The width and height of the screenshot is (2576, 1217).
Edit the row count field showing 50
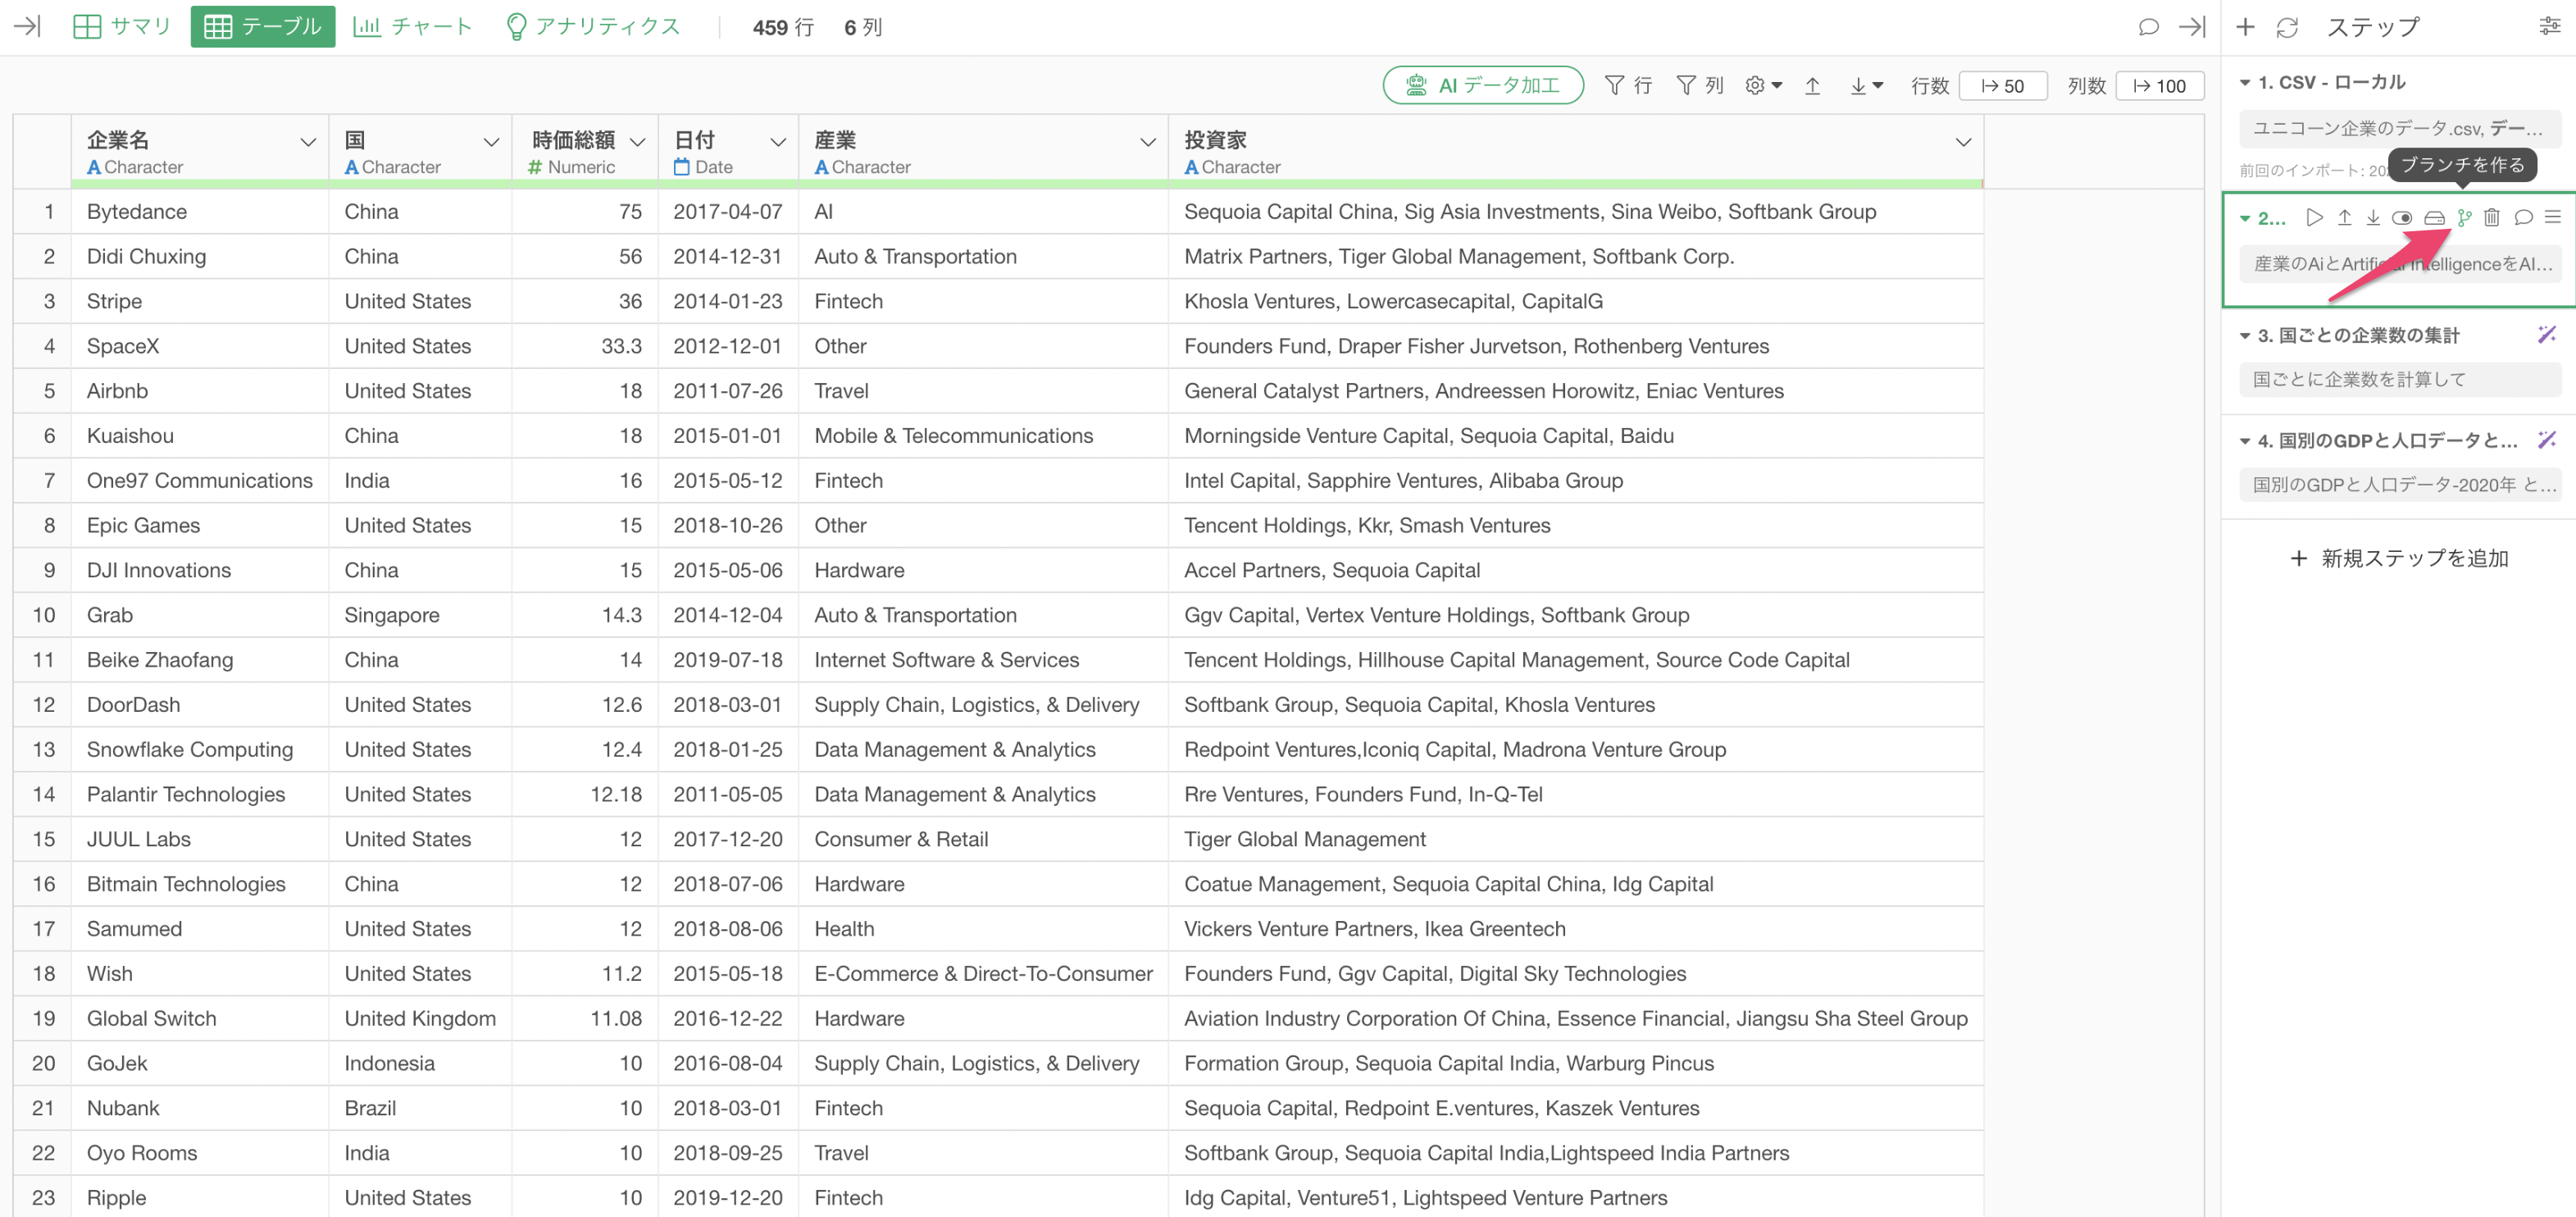tap(2003, 86)
